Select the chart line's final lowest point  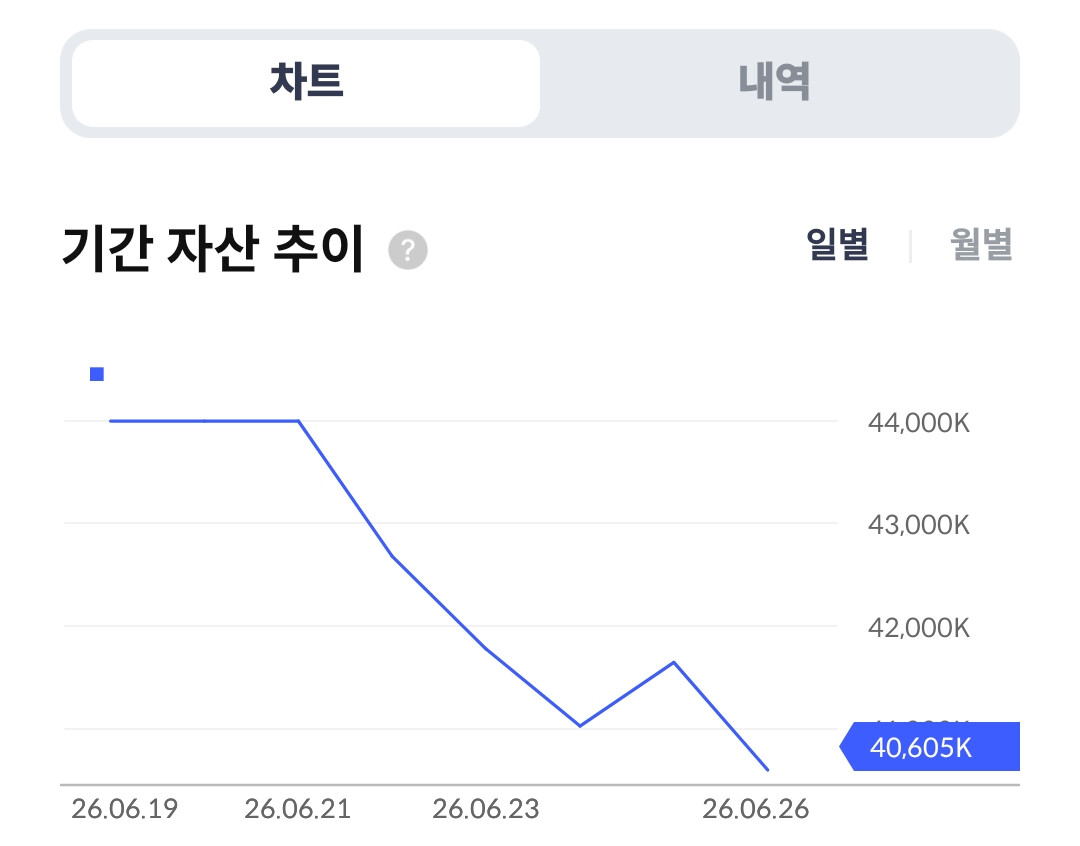pyautogui.click(x=767, y=770)
